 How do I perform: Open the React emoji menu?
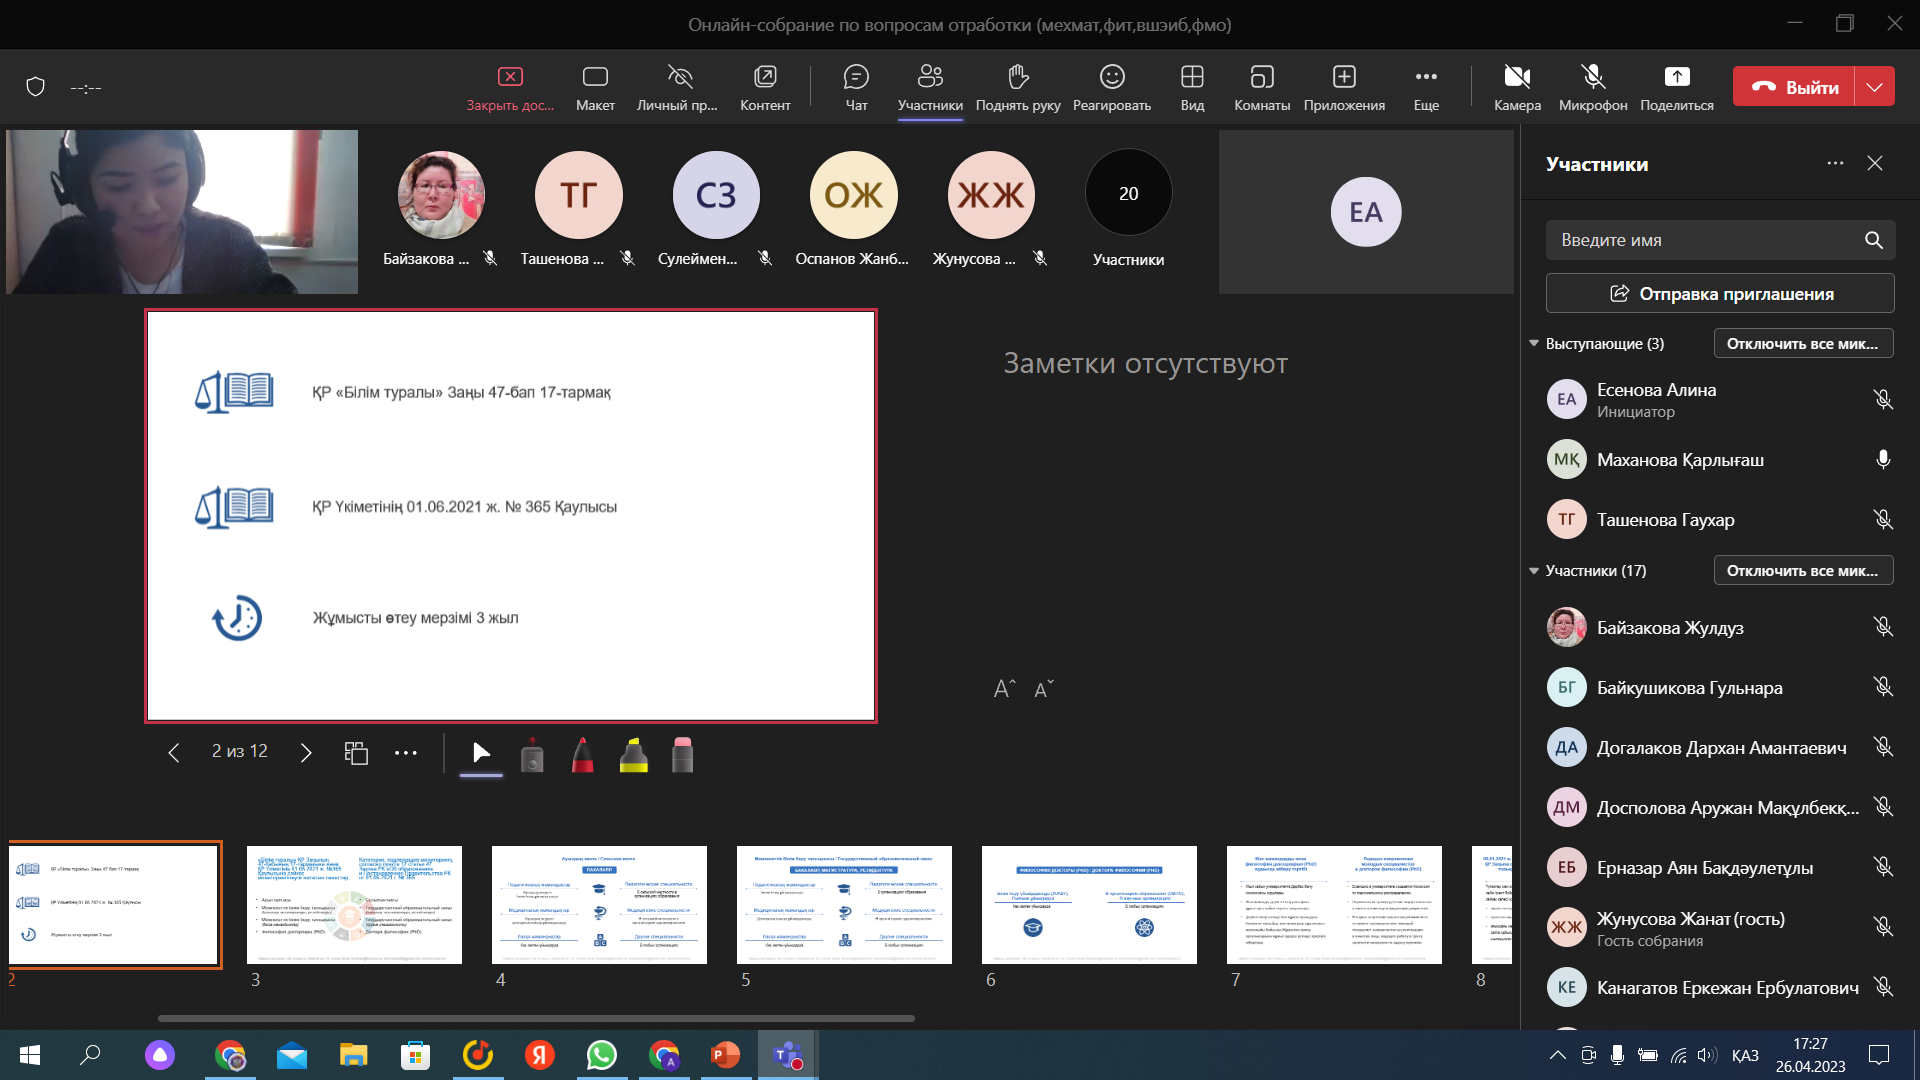pos(1111,87)
